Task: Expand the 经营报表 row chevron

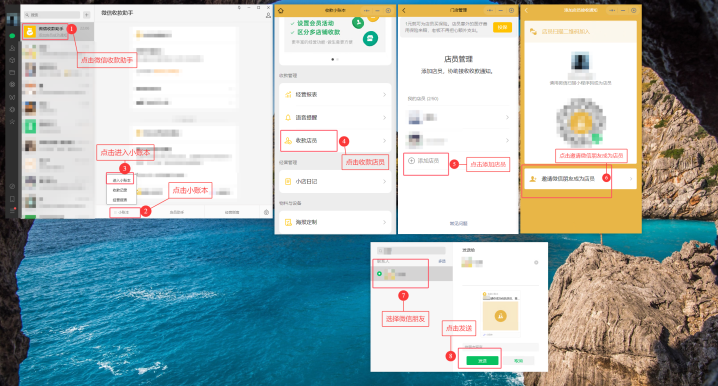Action: 384,95
